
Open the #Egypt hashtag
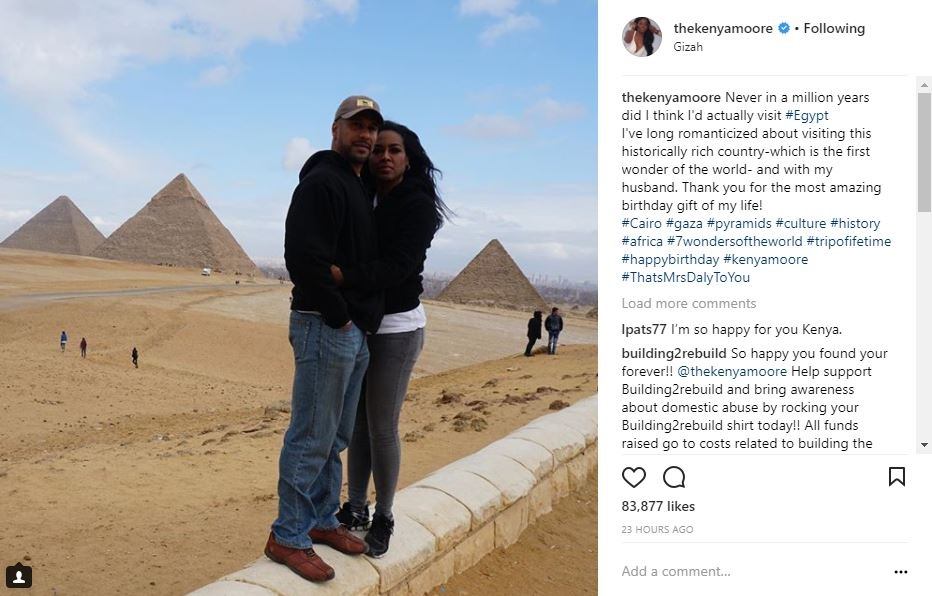pyautogui.click(x=807, y=115)
